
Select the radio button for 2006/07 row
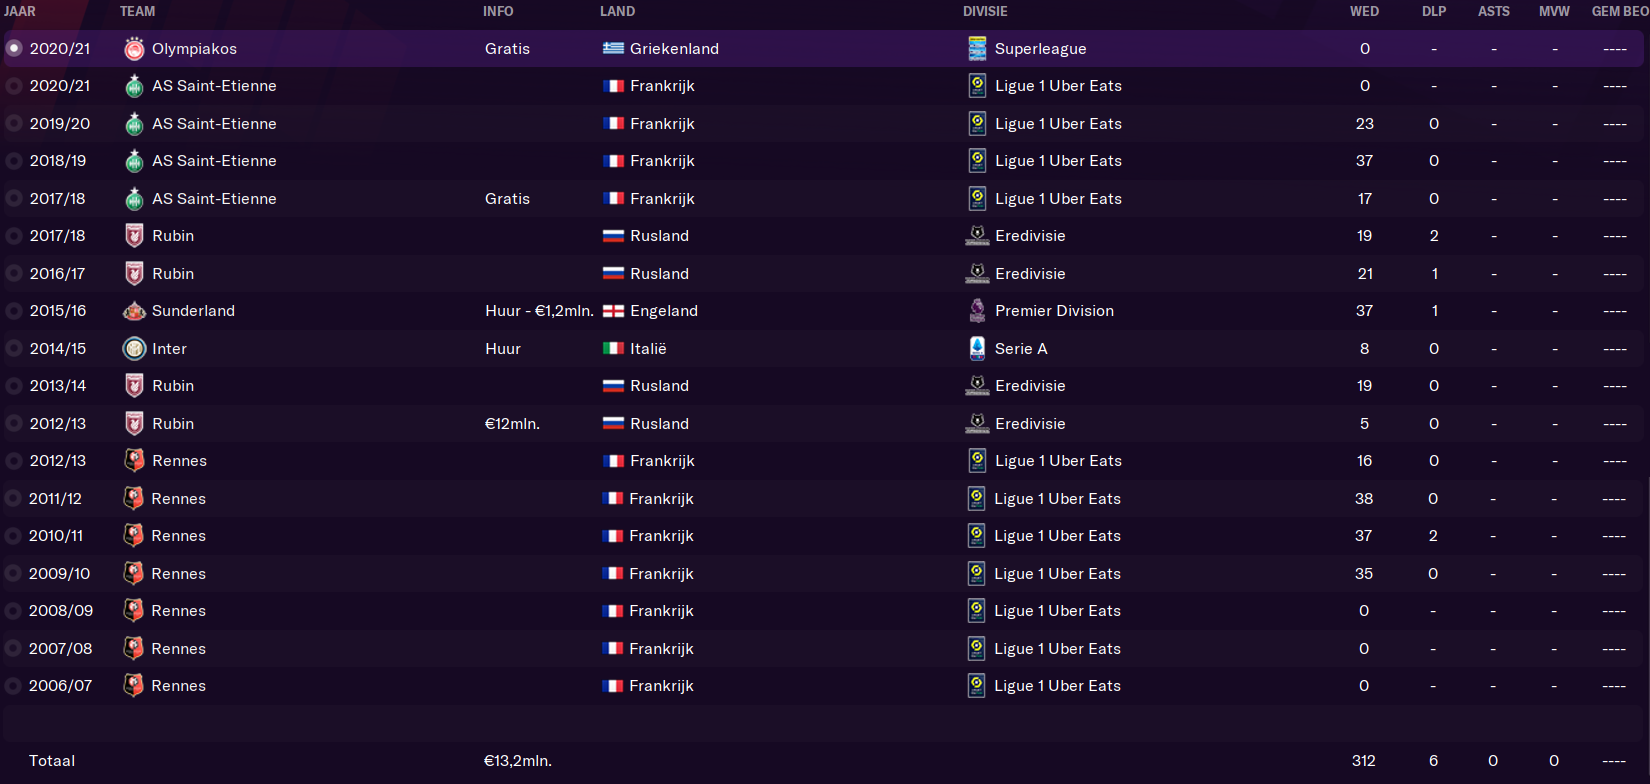coord(14,686)
